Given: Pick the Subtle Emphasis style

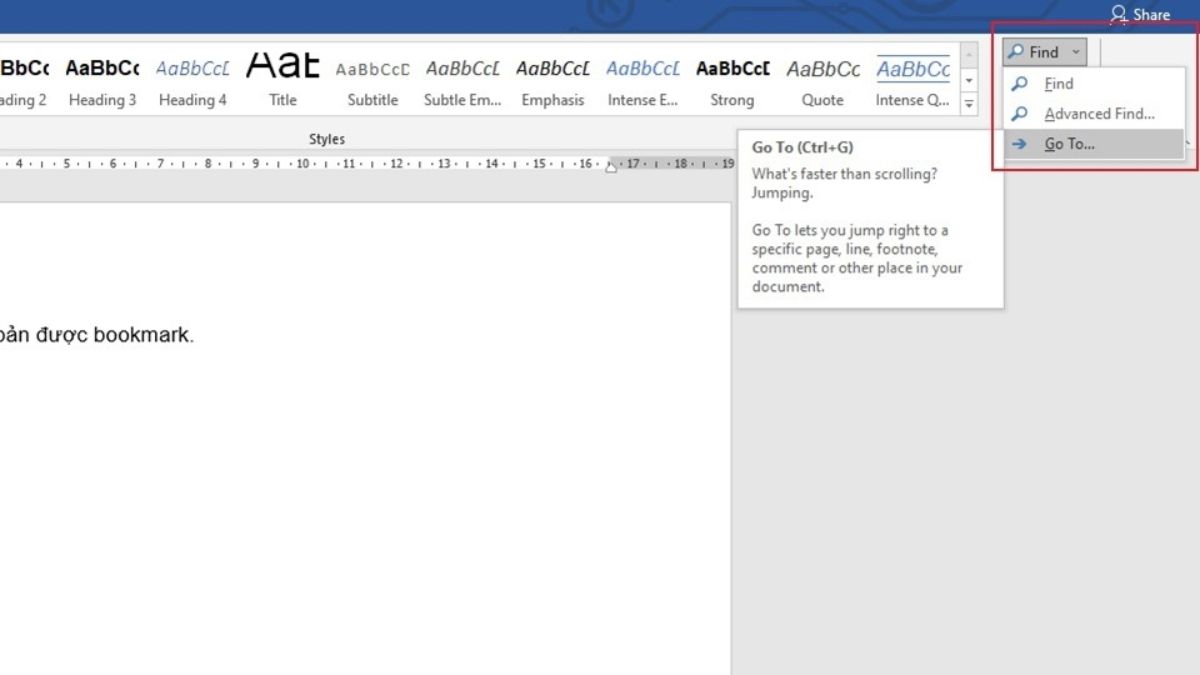Looking at the screenshot, I should click(x=462, y=82).
